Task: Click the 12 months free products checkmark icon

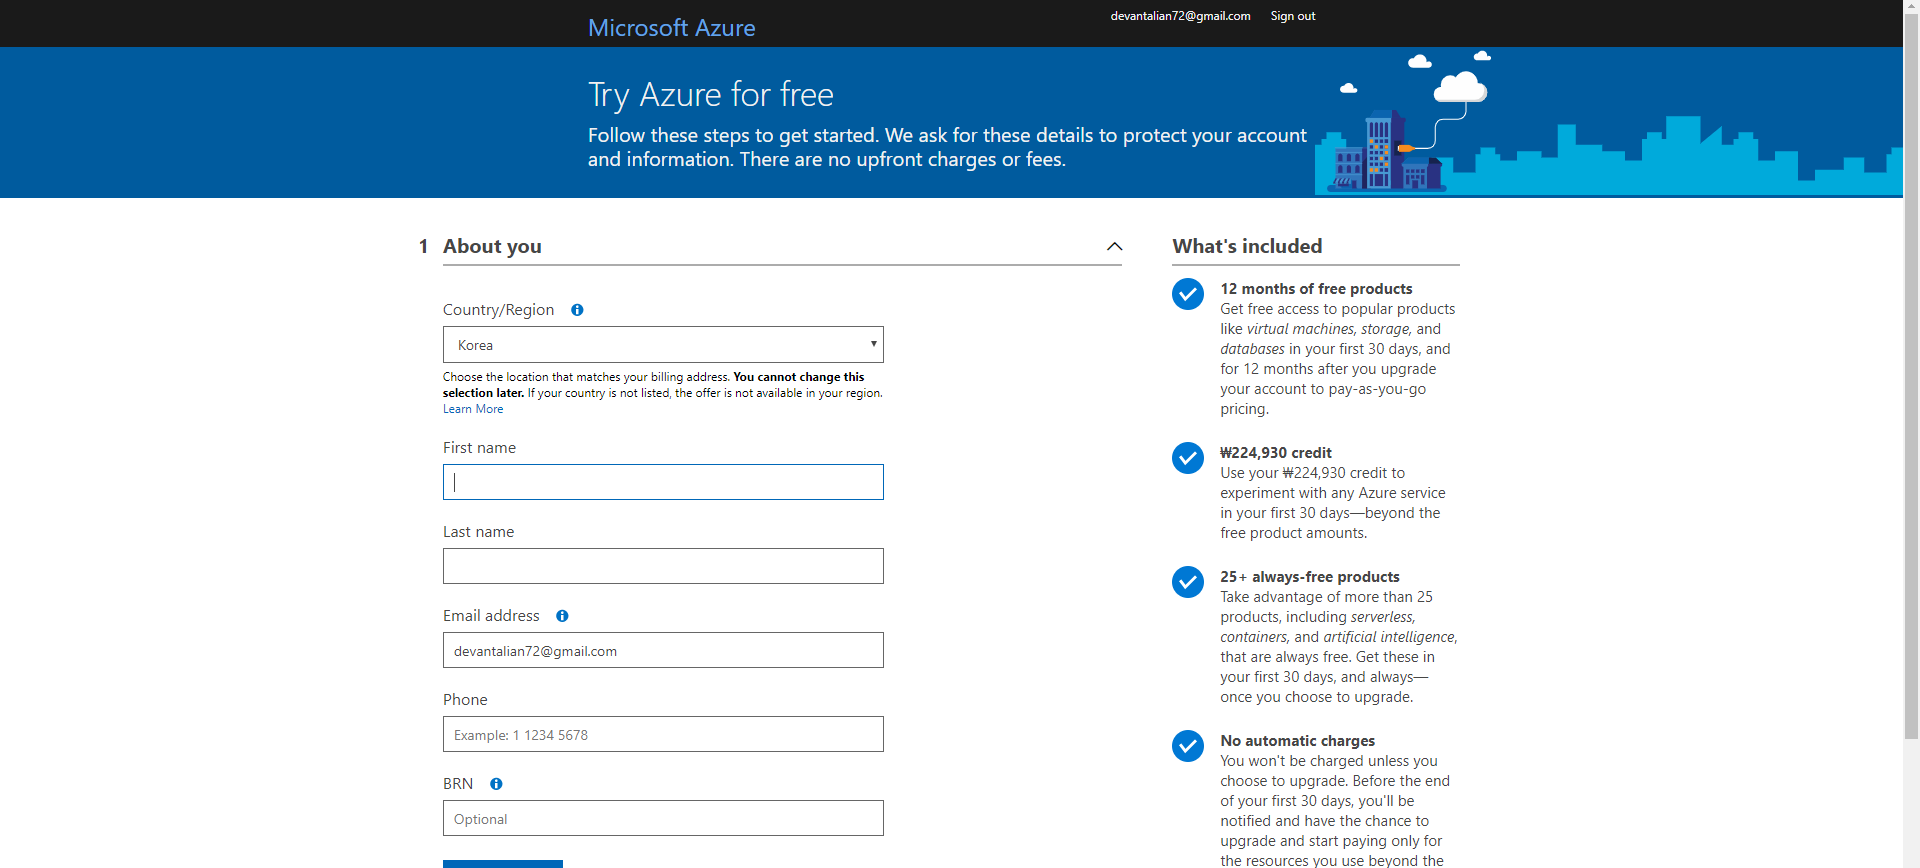Action: (1188, 294)
